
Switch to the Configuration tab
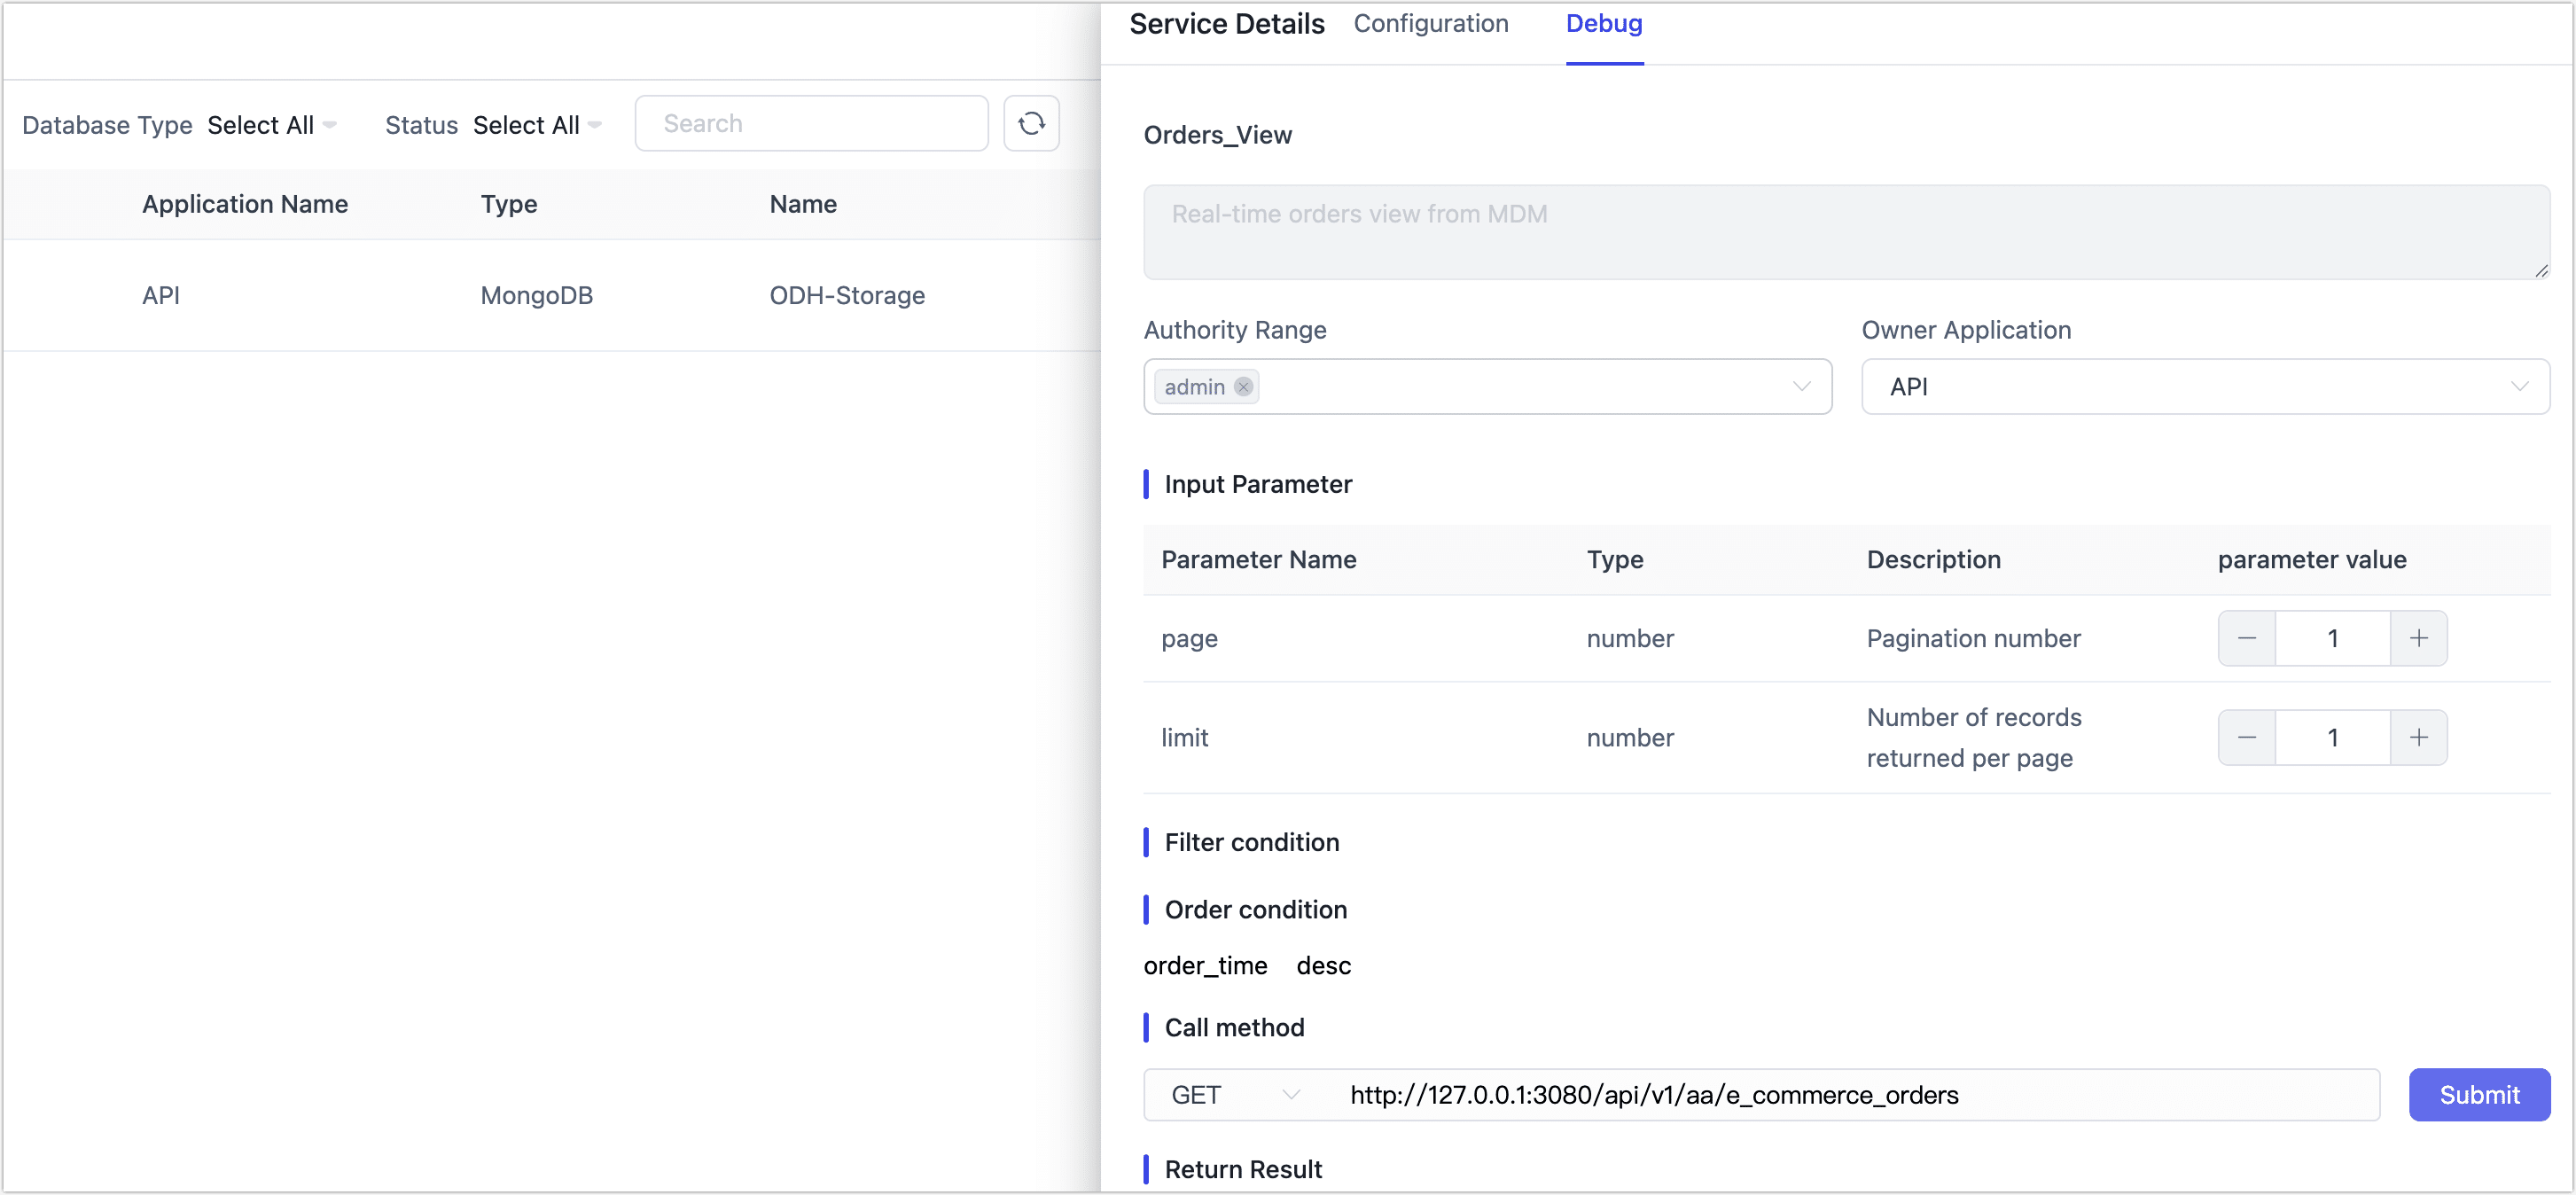pyautogui.click(x=1430, y=23)
